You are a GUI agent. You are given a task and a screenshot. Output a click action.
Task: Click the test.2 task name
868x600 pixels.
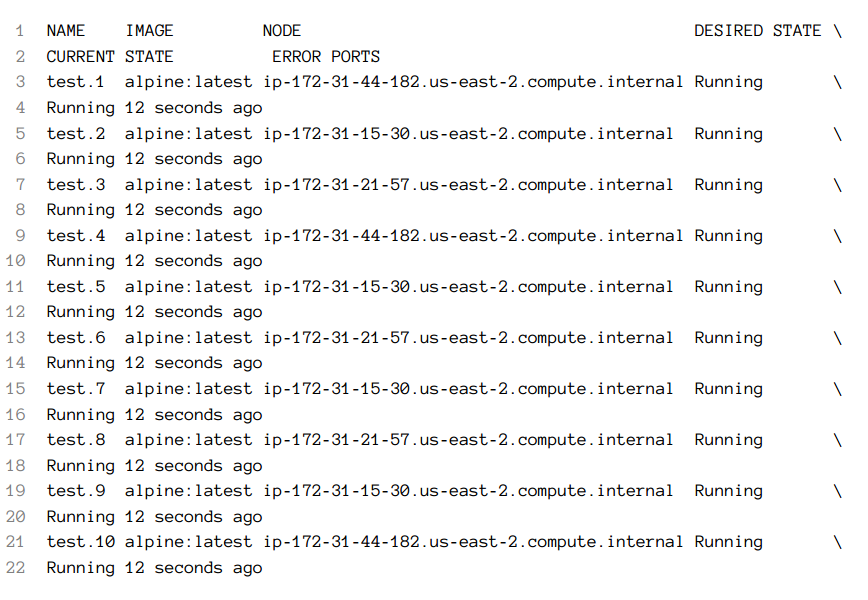(x=75, y=134)
